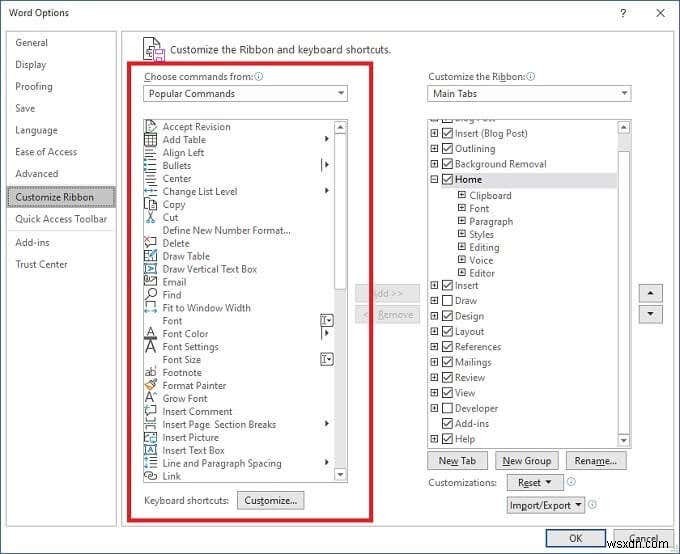Expand the Clipboard group
The height and width of the screenshot is (554, 680).
pos(462,195)
